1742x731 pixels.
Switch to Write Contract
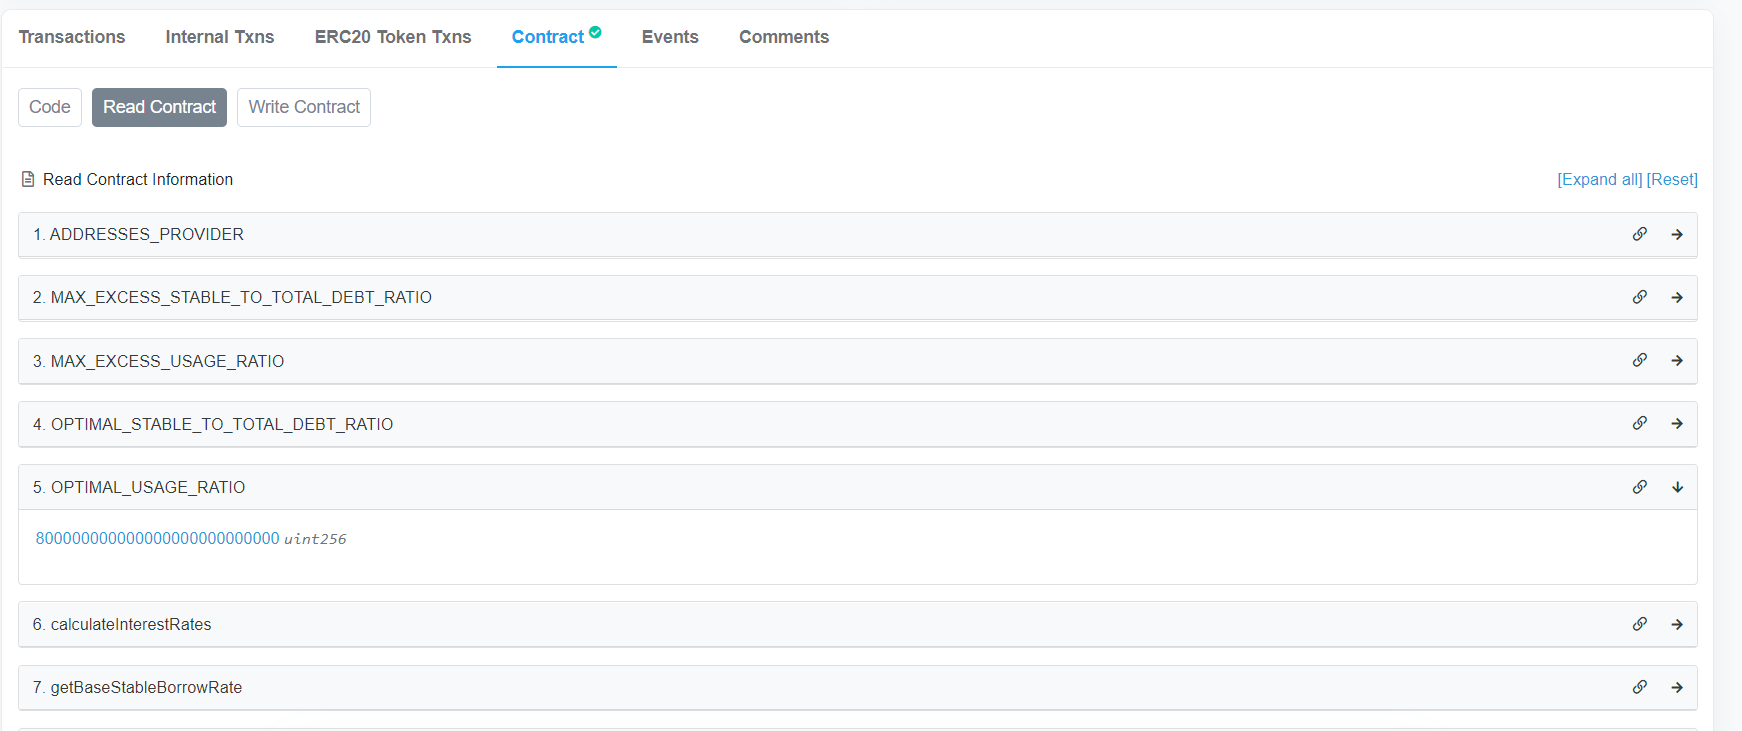point(304,107)
